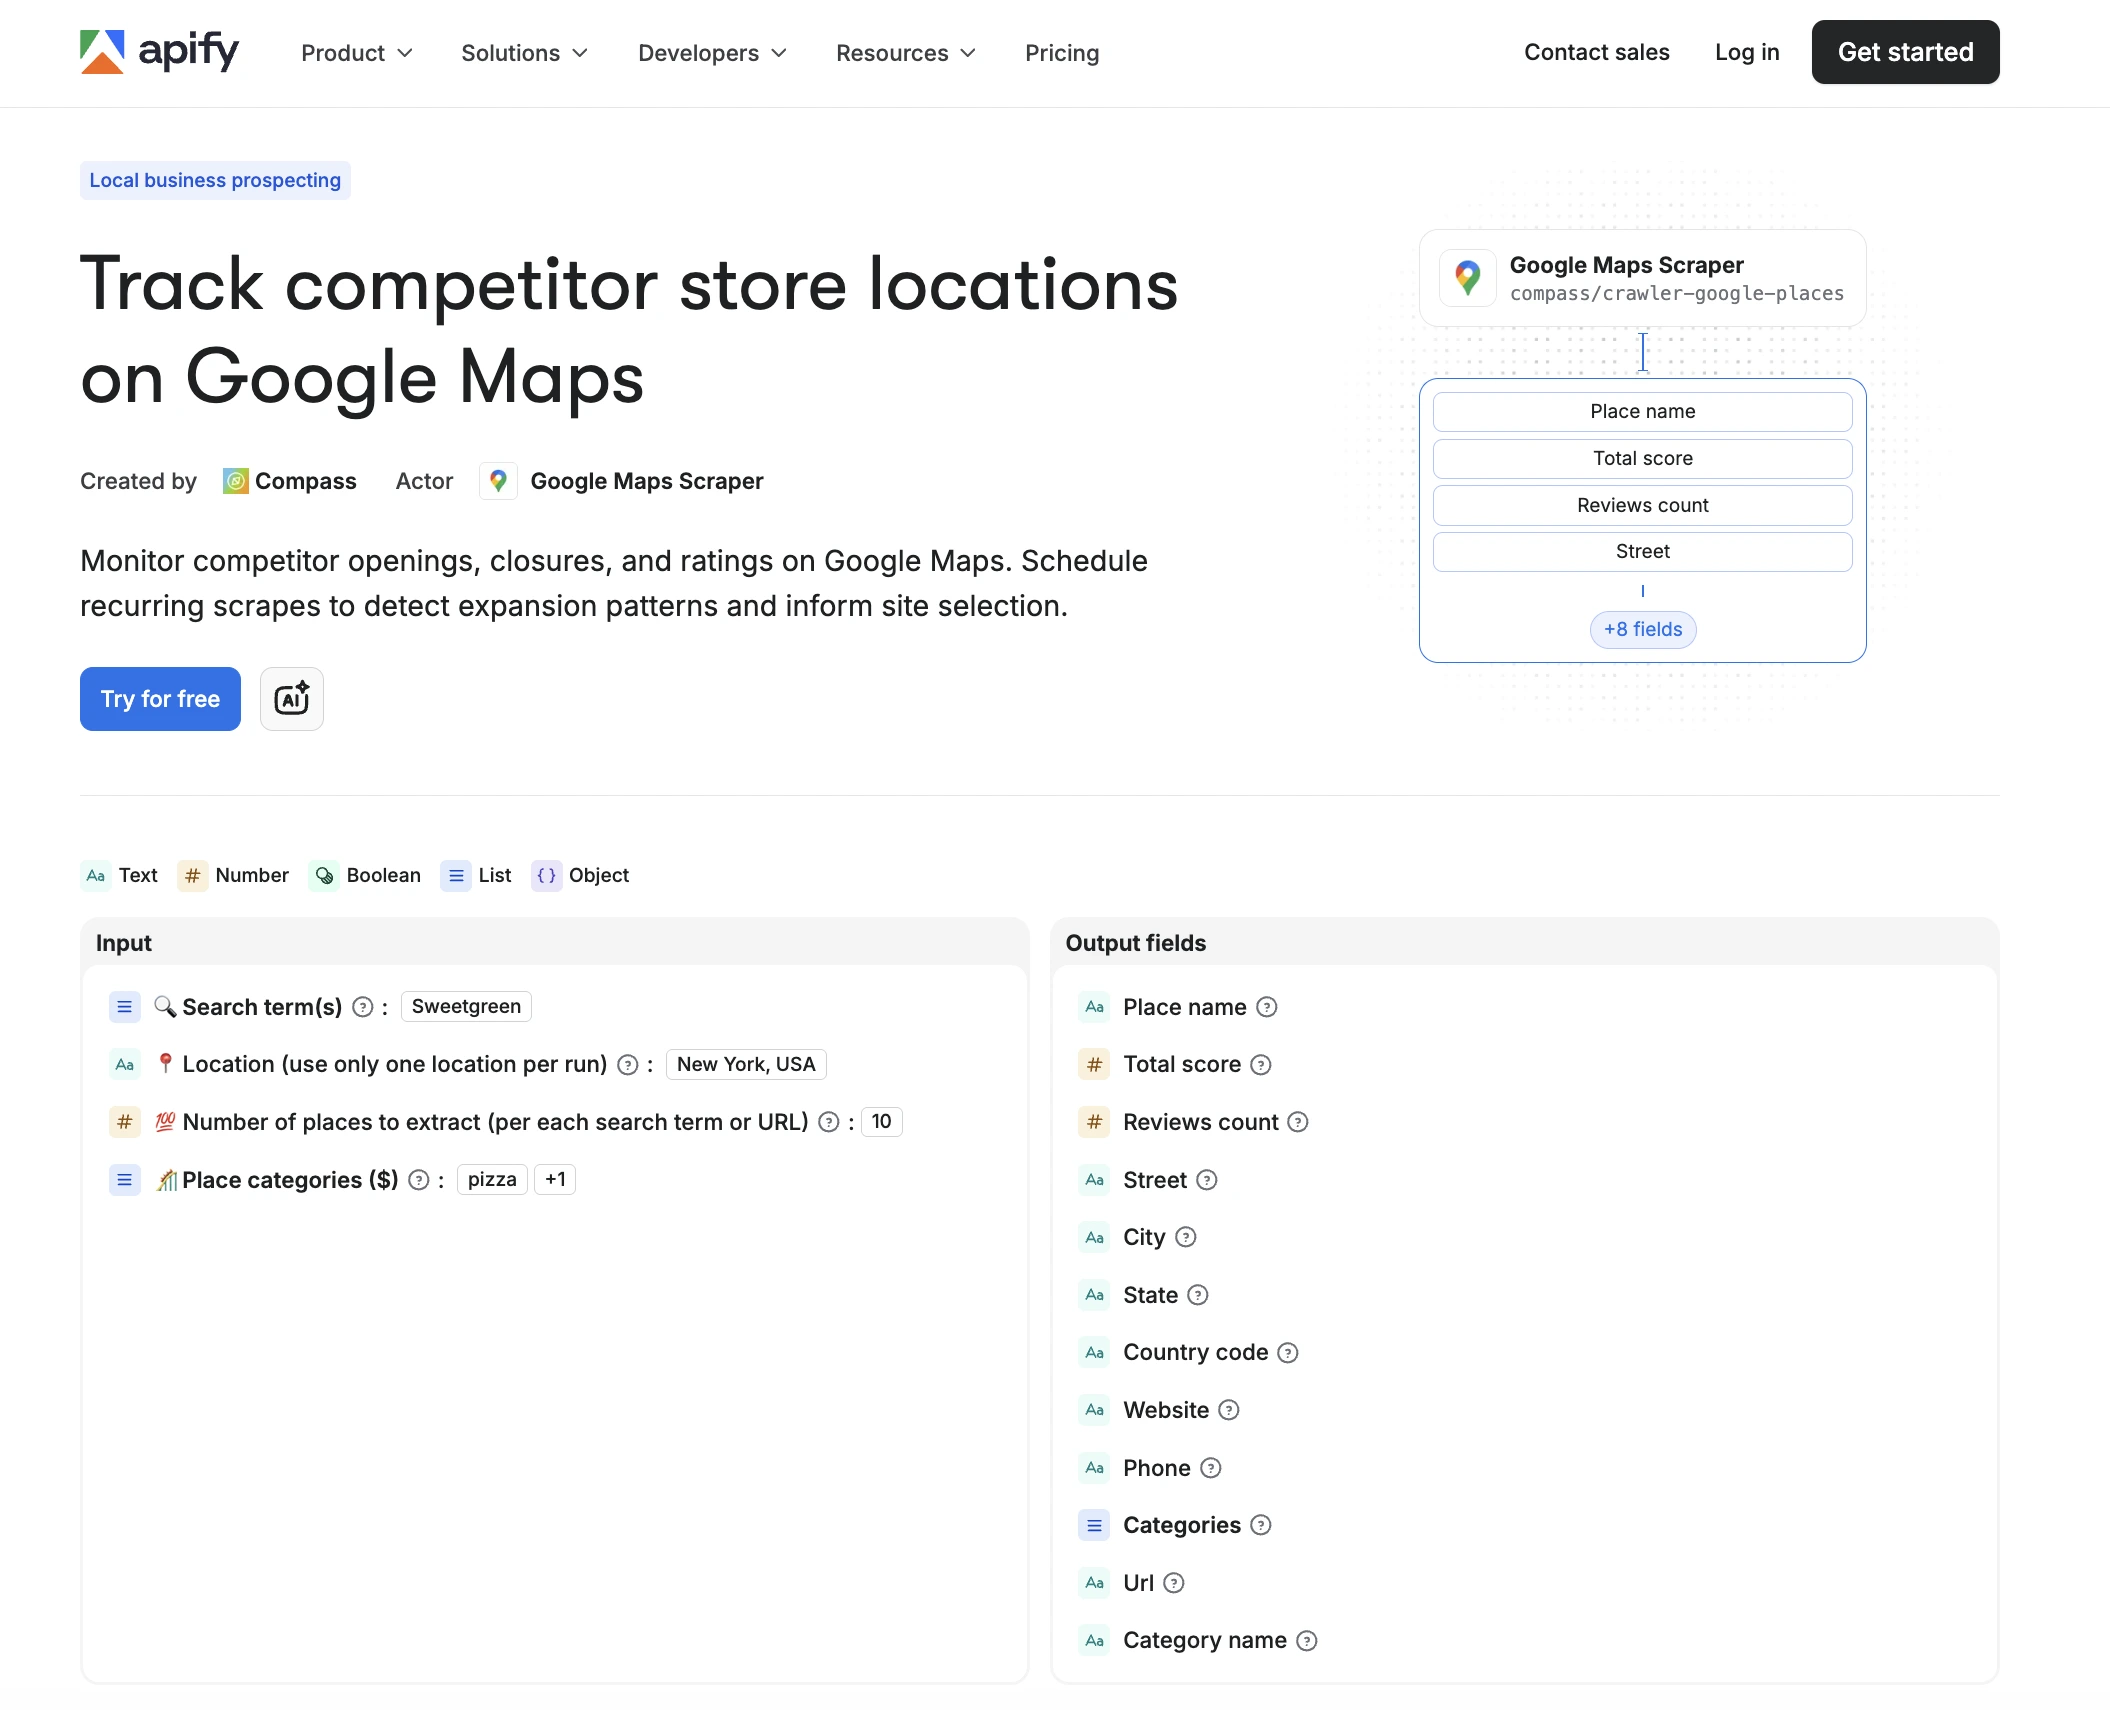2110x1710 pixels.
Task: Click compass/crawler-google-places path text
Action: [1676, 294]
